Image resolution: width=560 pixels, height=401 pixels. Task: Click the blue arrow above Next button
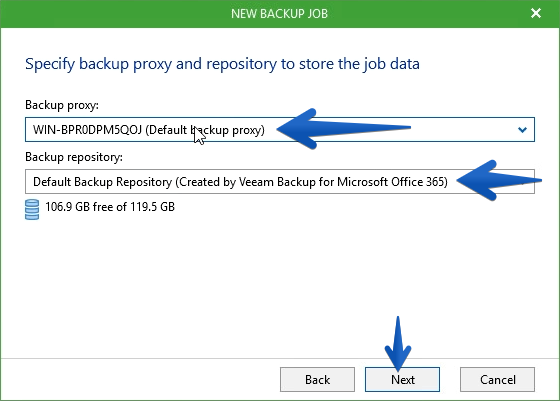point(398,343)
